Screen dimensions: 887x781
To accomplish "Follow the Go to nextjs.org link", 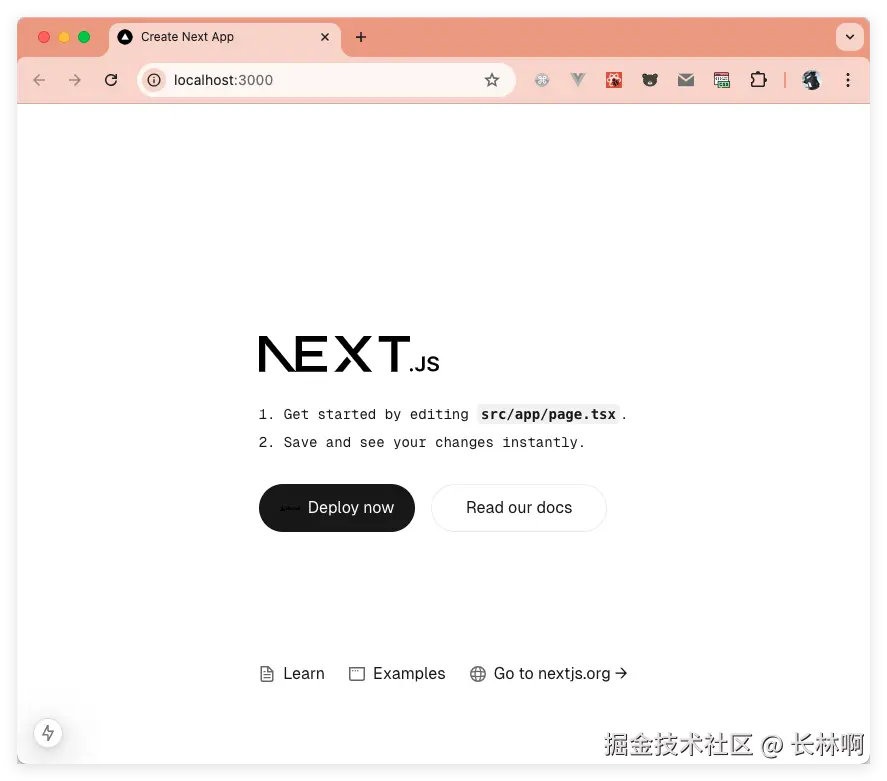I will pyautogui.click(x=548, y=674).
